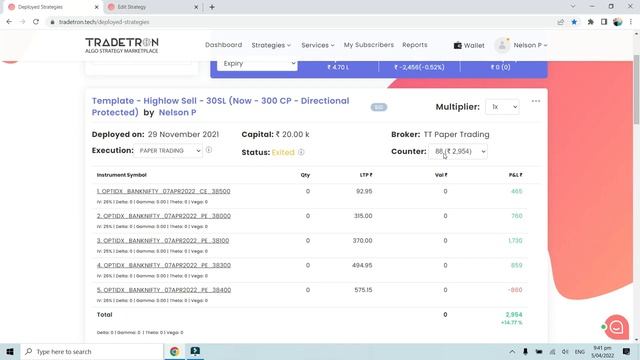The height and width of the screenshot is (360, 640).
Task: Open Nelson P author link
Action: pyautogui.click(x=177, y=112)
